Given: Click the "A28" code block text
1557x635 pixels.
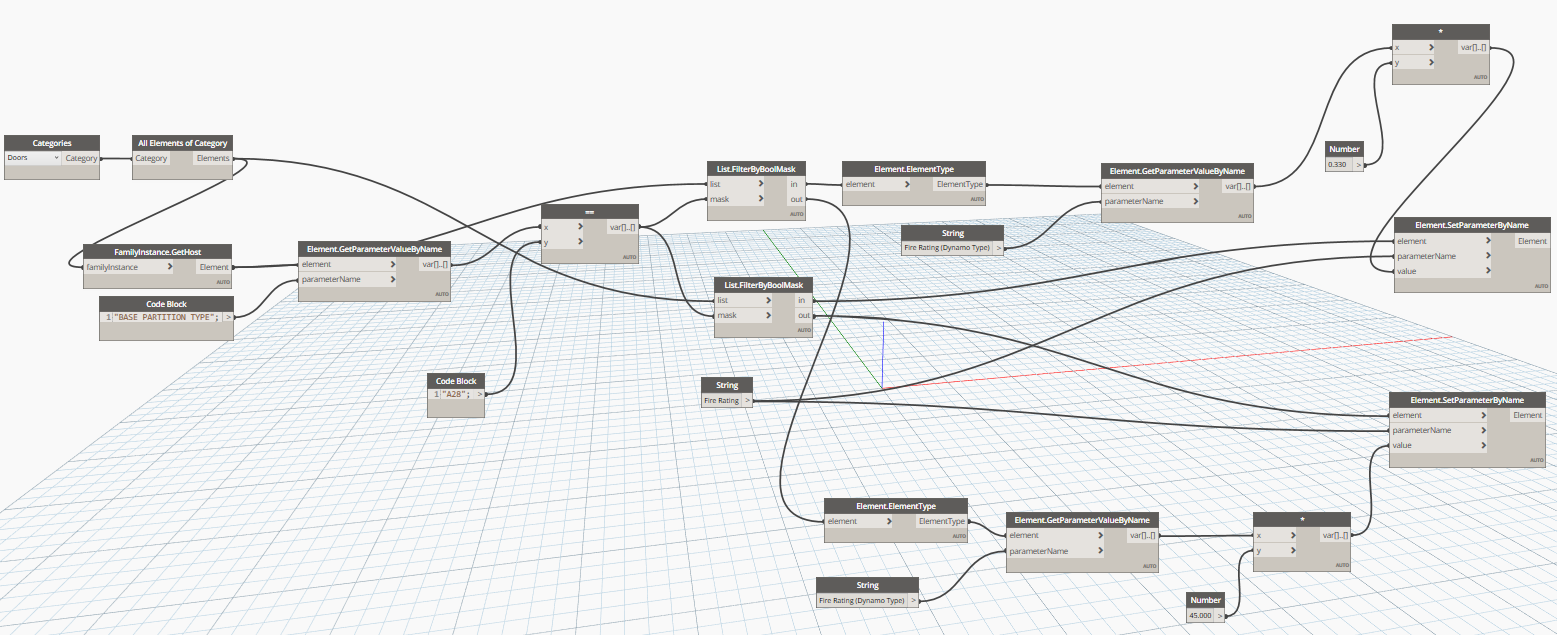Looking at the screenshot, I should (455, 394).
